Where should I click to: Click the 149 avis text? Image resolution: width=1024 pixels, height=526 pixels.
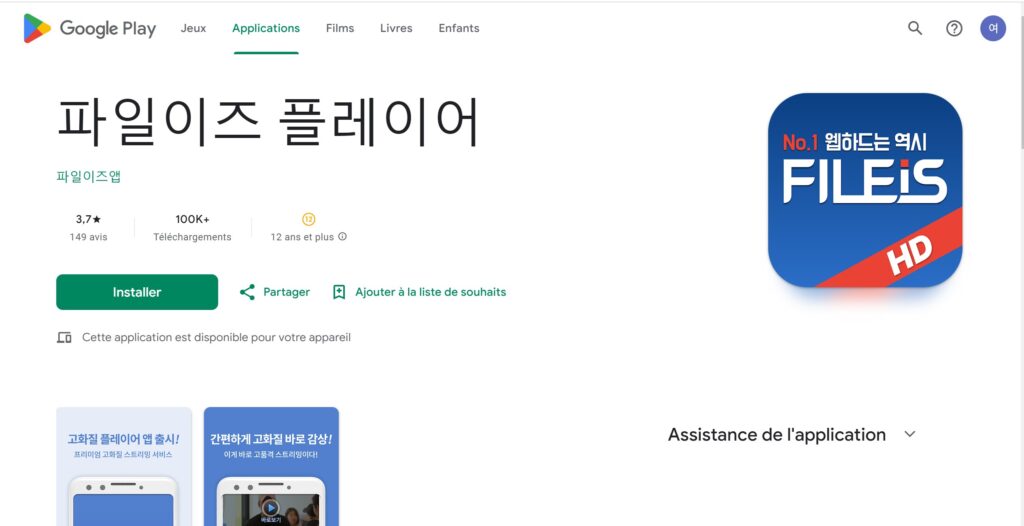tap(88, 237)
